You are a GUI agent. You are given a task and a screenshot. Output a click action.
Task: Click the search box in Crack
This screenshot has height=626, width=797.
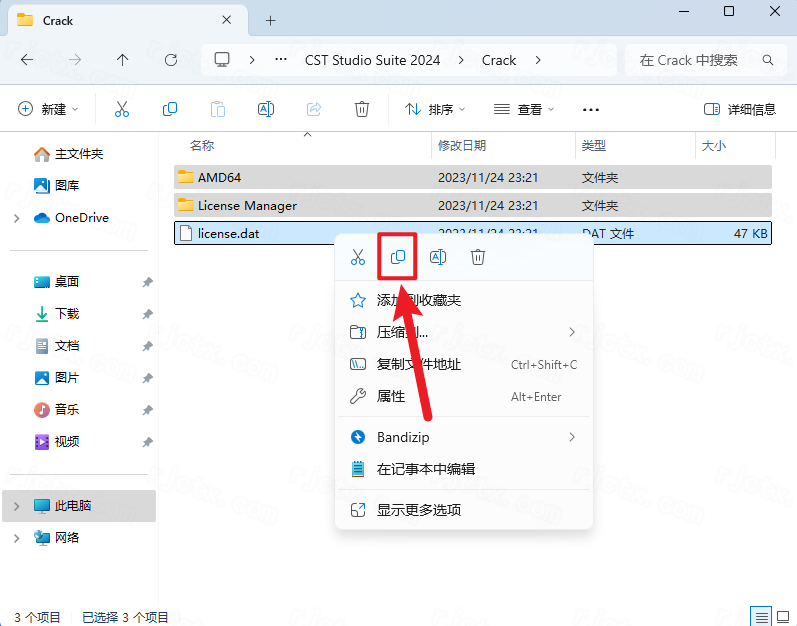click(700, 60)
